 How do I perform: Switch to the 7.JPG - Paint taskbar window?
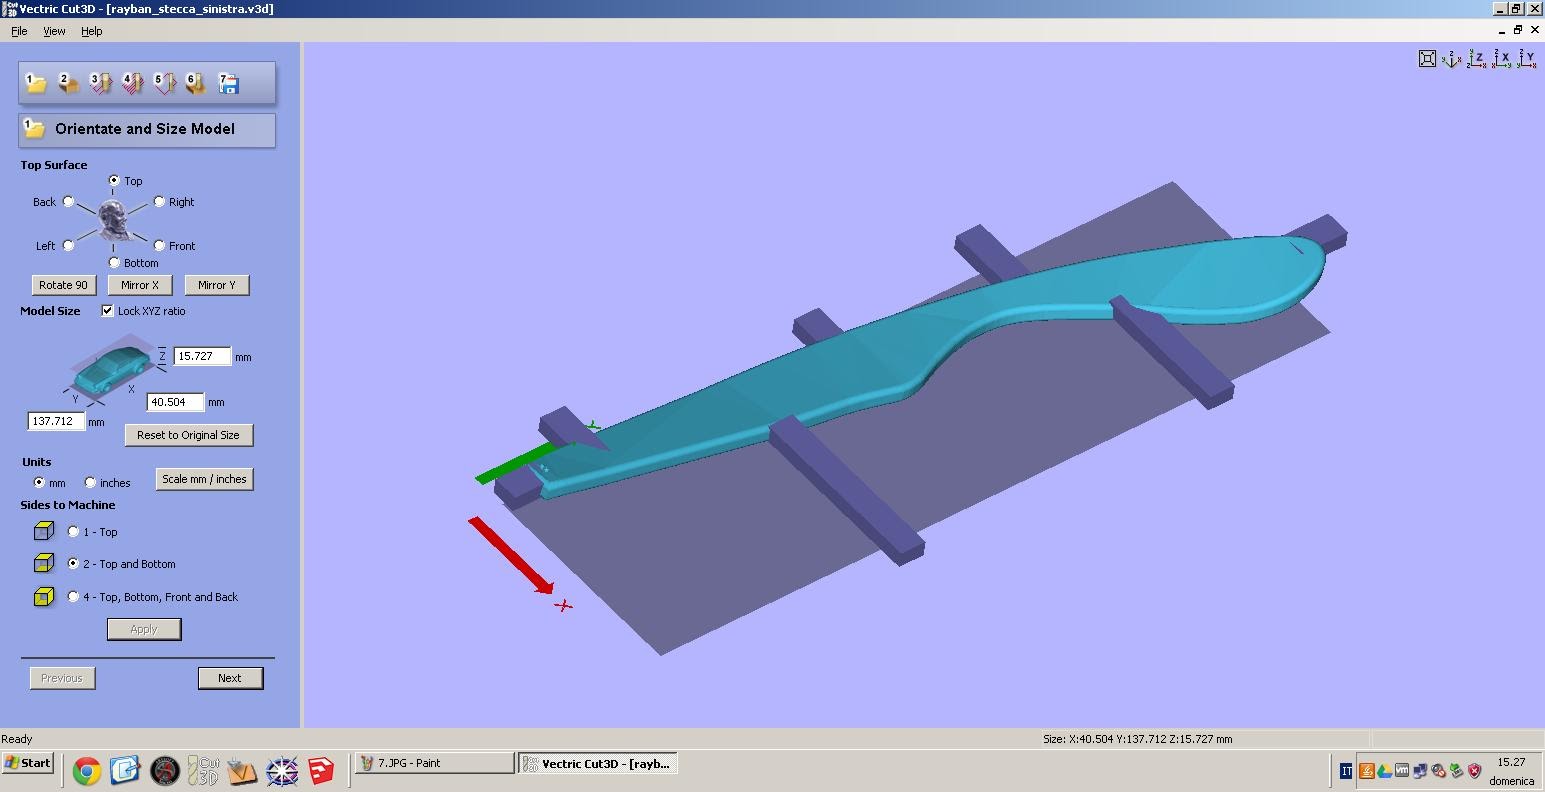pyautogui.click(x=434, y=763)
